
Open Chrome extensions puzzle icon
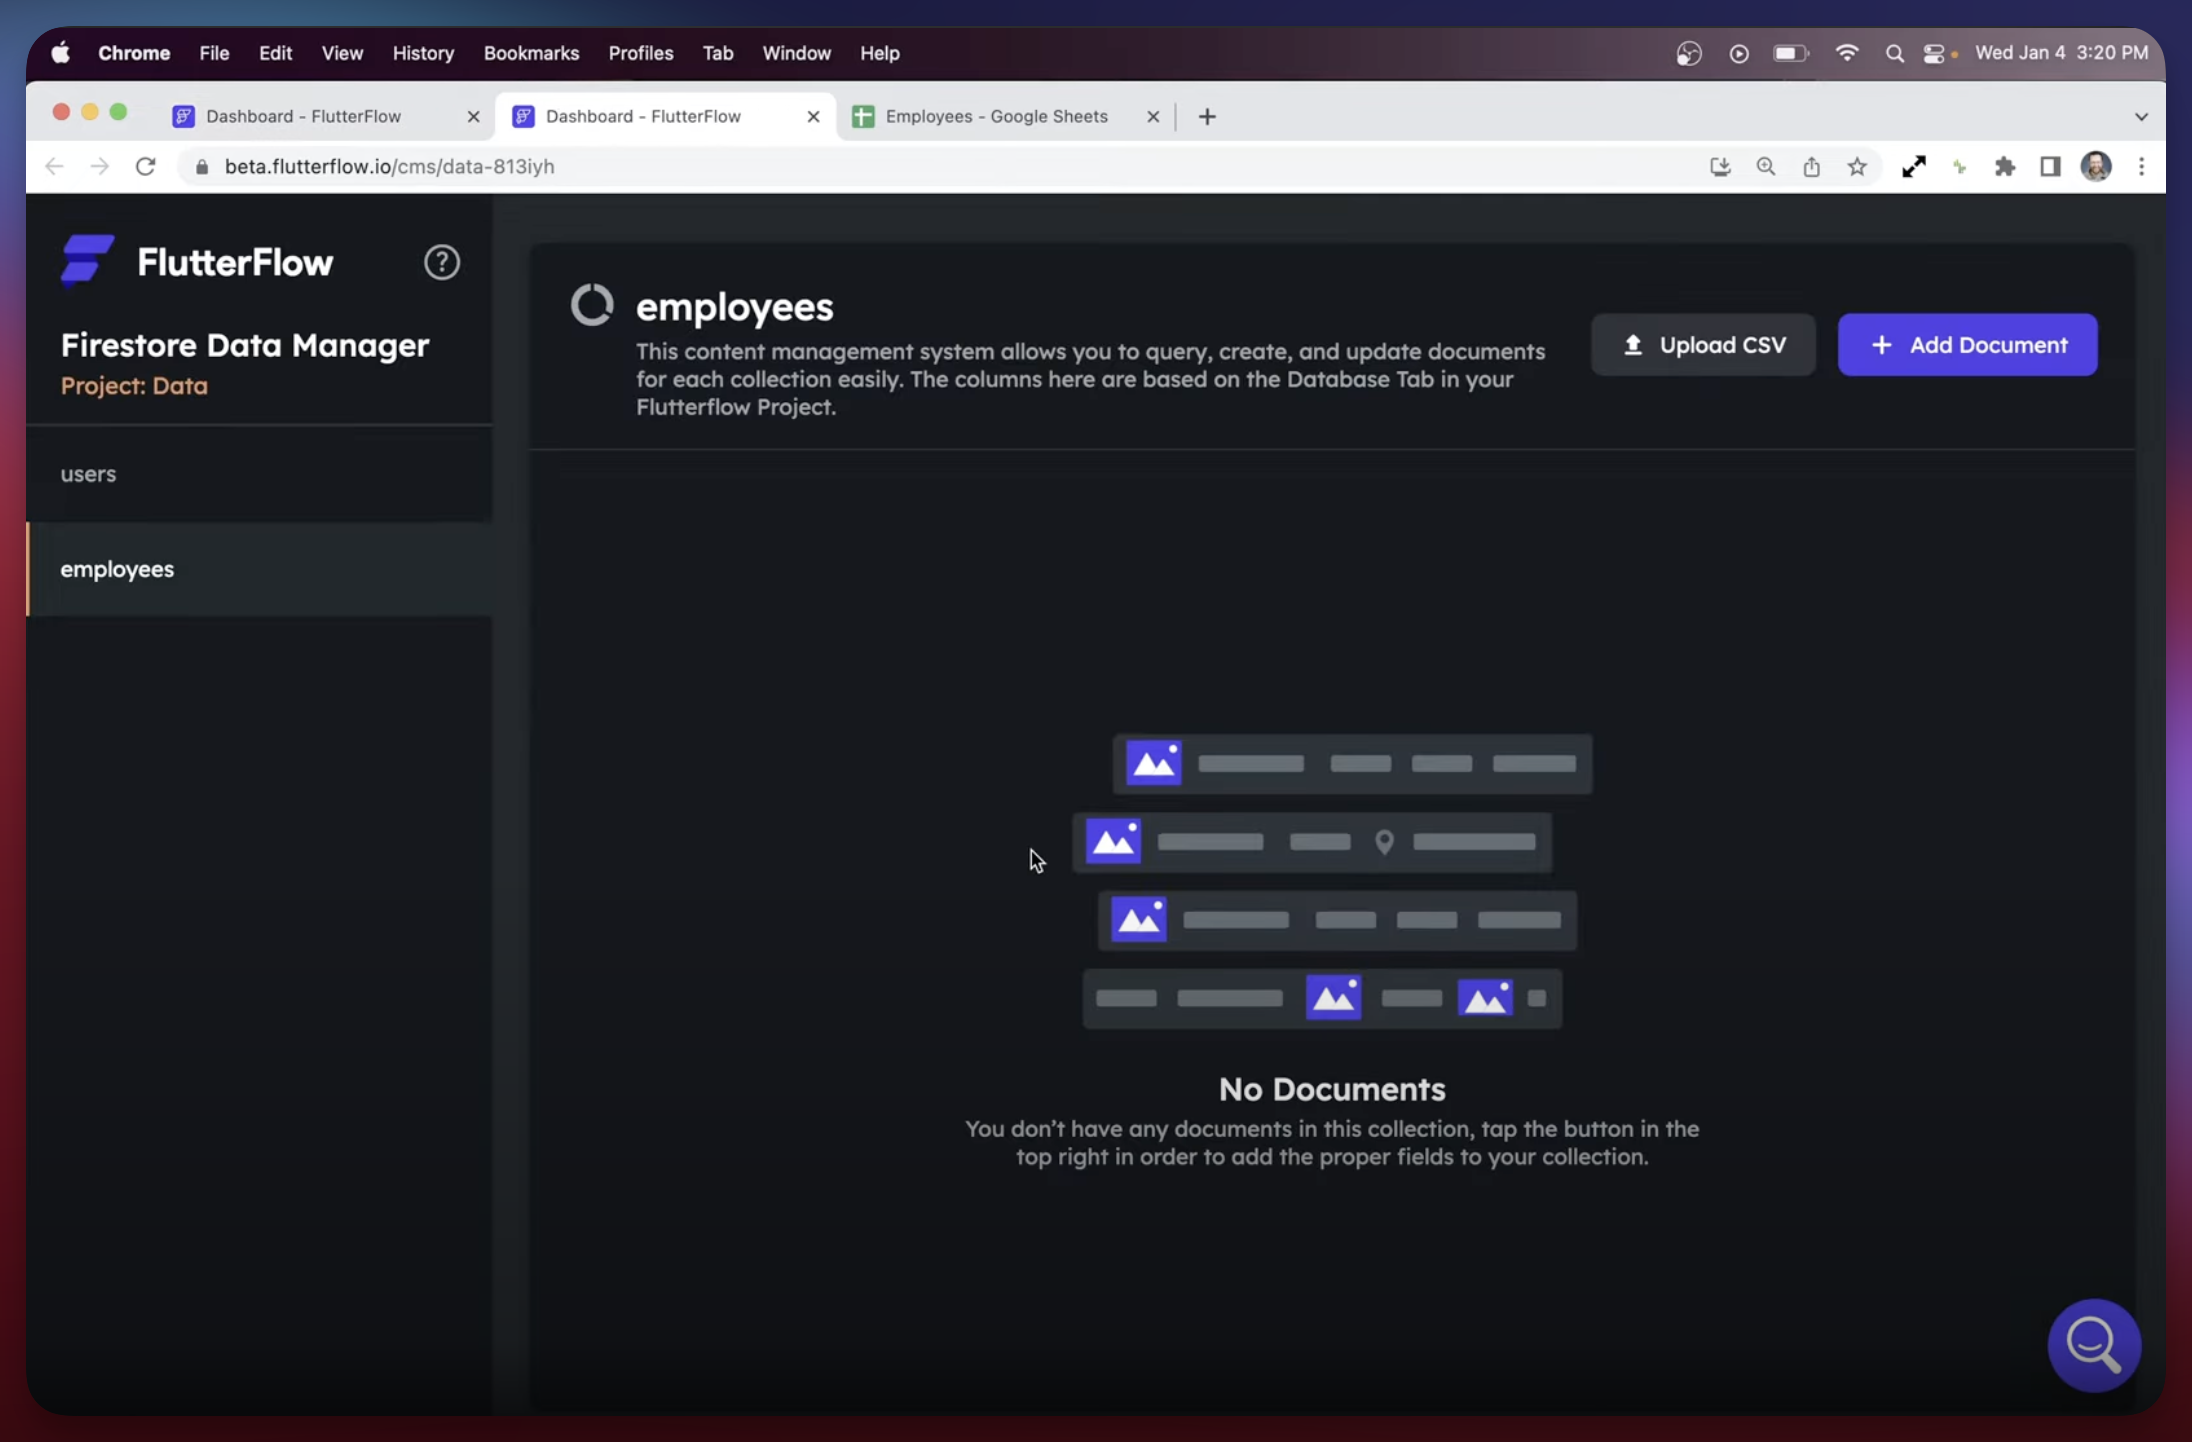(2005, 166)
